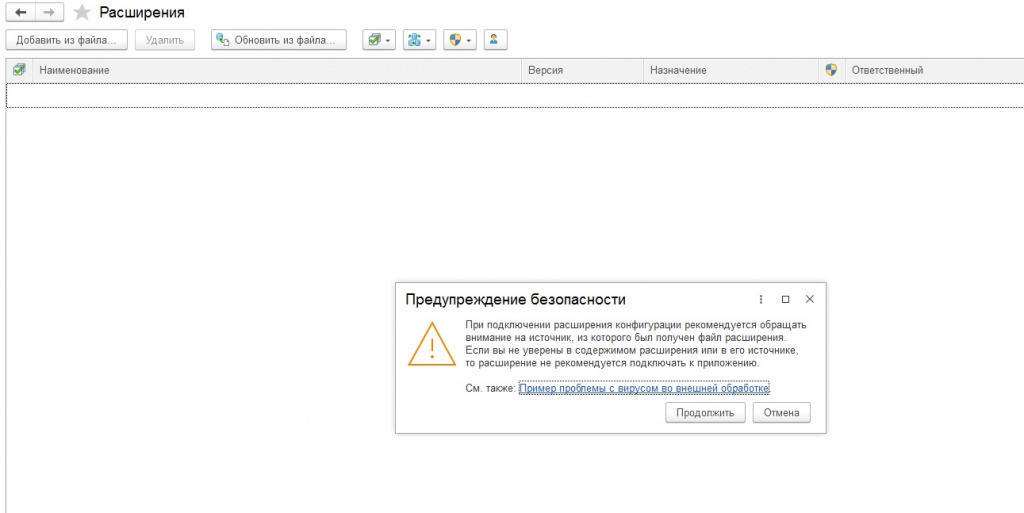This screenshot has height=513, width=1024.
Task: Close the Предупреждение безопасности dialog
Action: pos(810,300)
